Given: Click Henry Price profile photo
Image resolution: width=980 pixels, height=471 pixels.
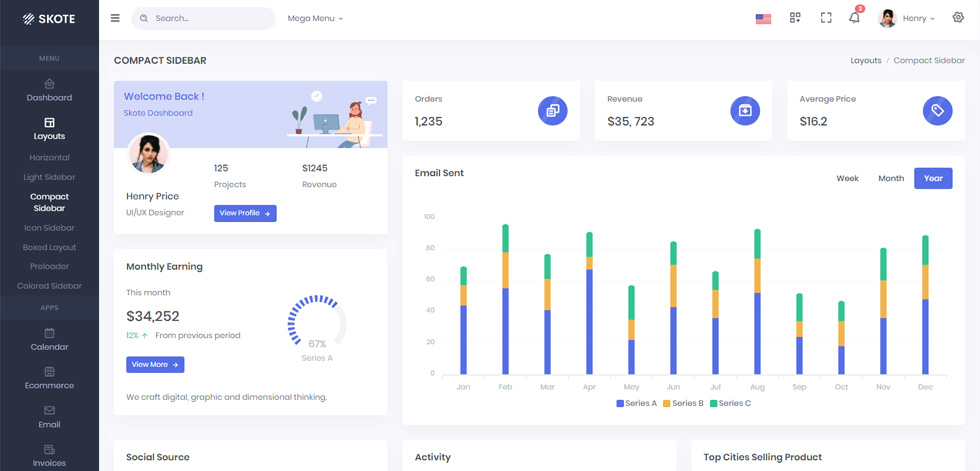Looking at the screenshot, I should 149,154.
